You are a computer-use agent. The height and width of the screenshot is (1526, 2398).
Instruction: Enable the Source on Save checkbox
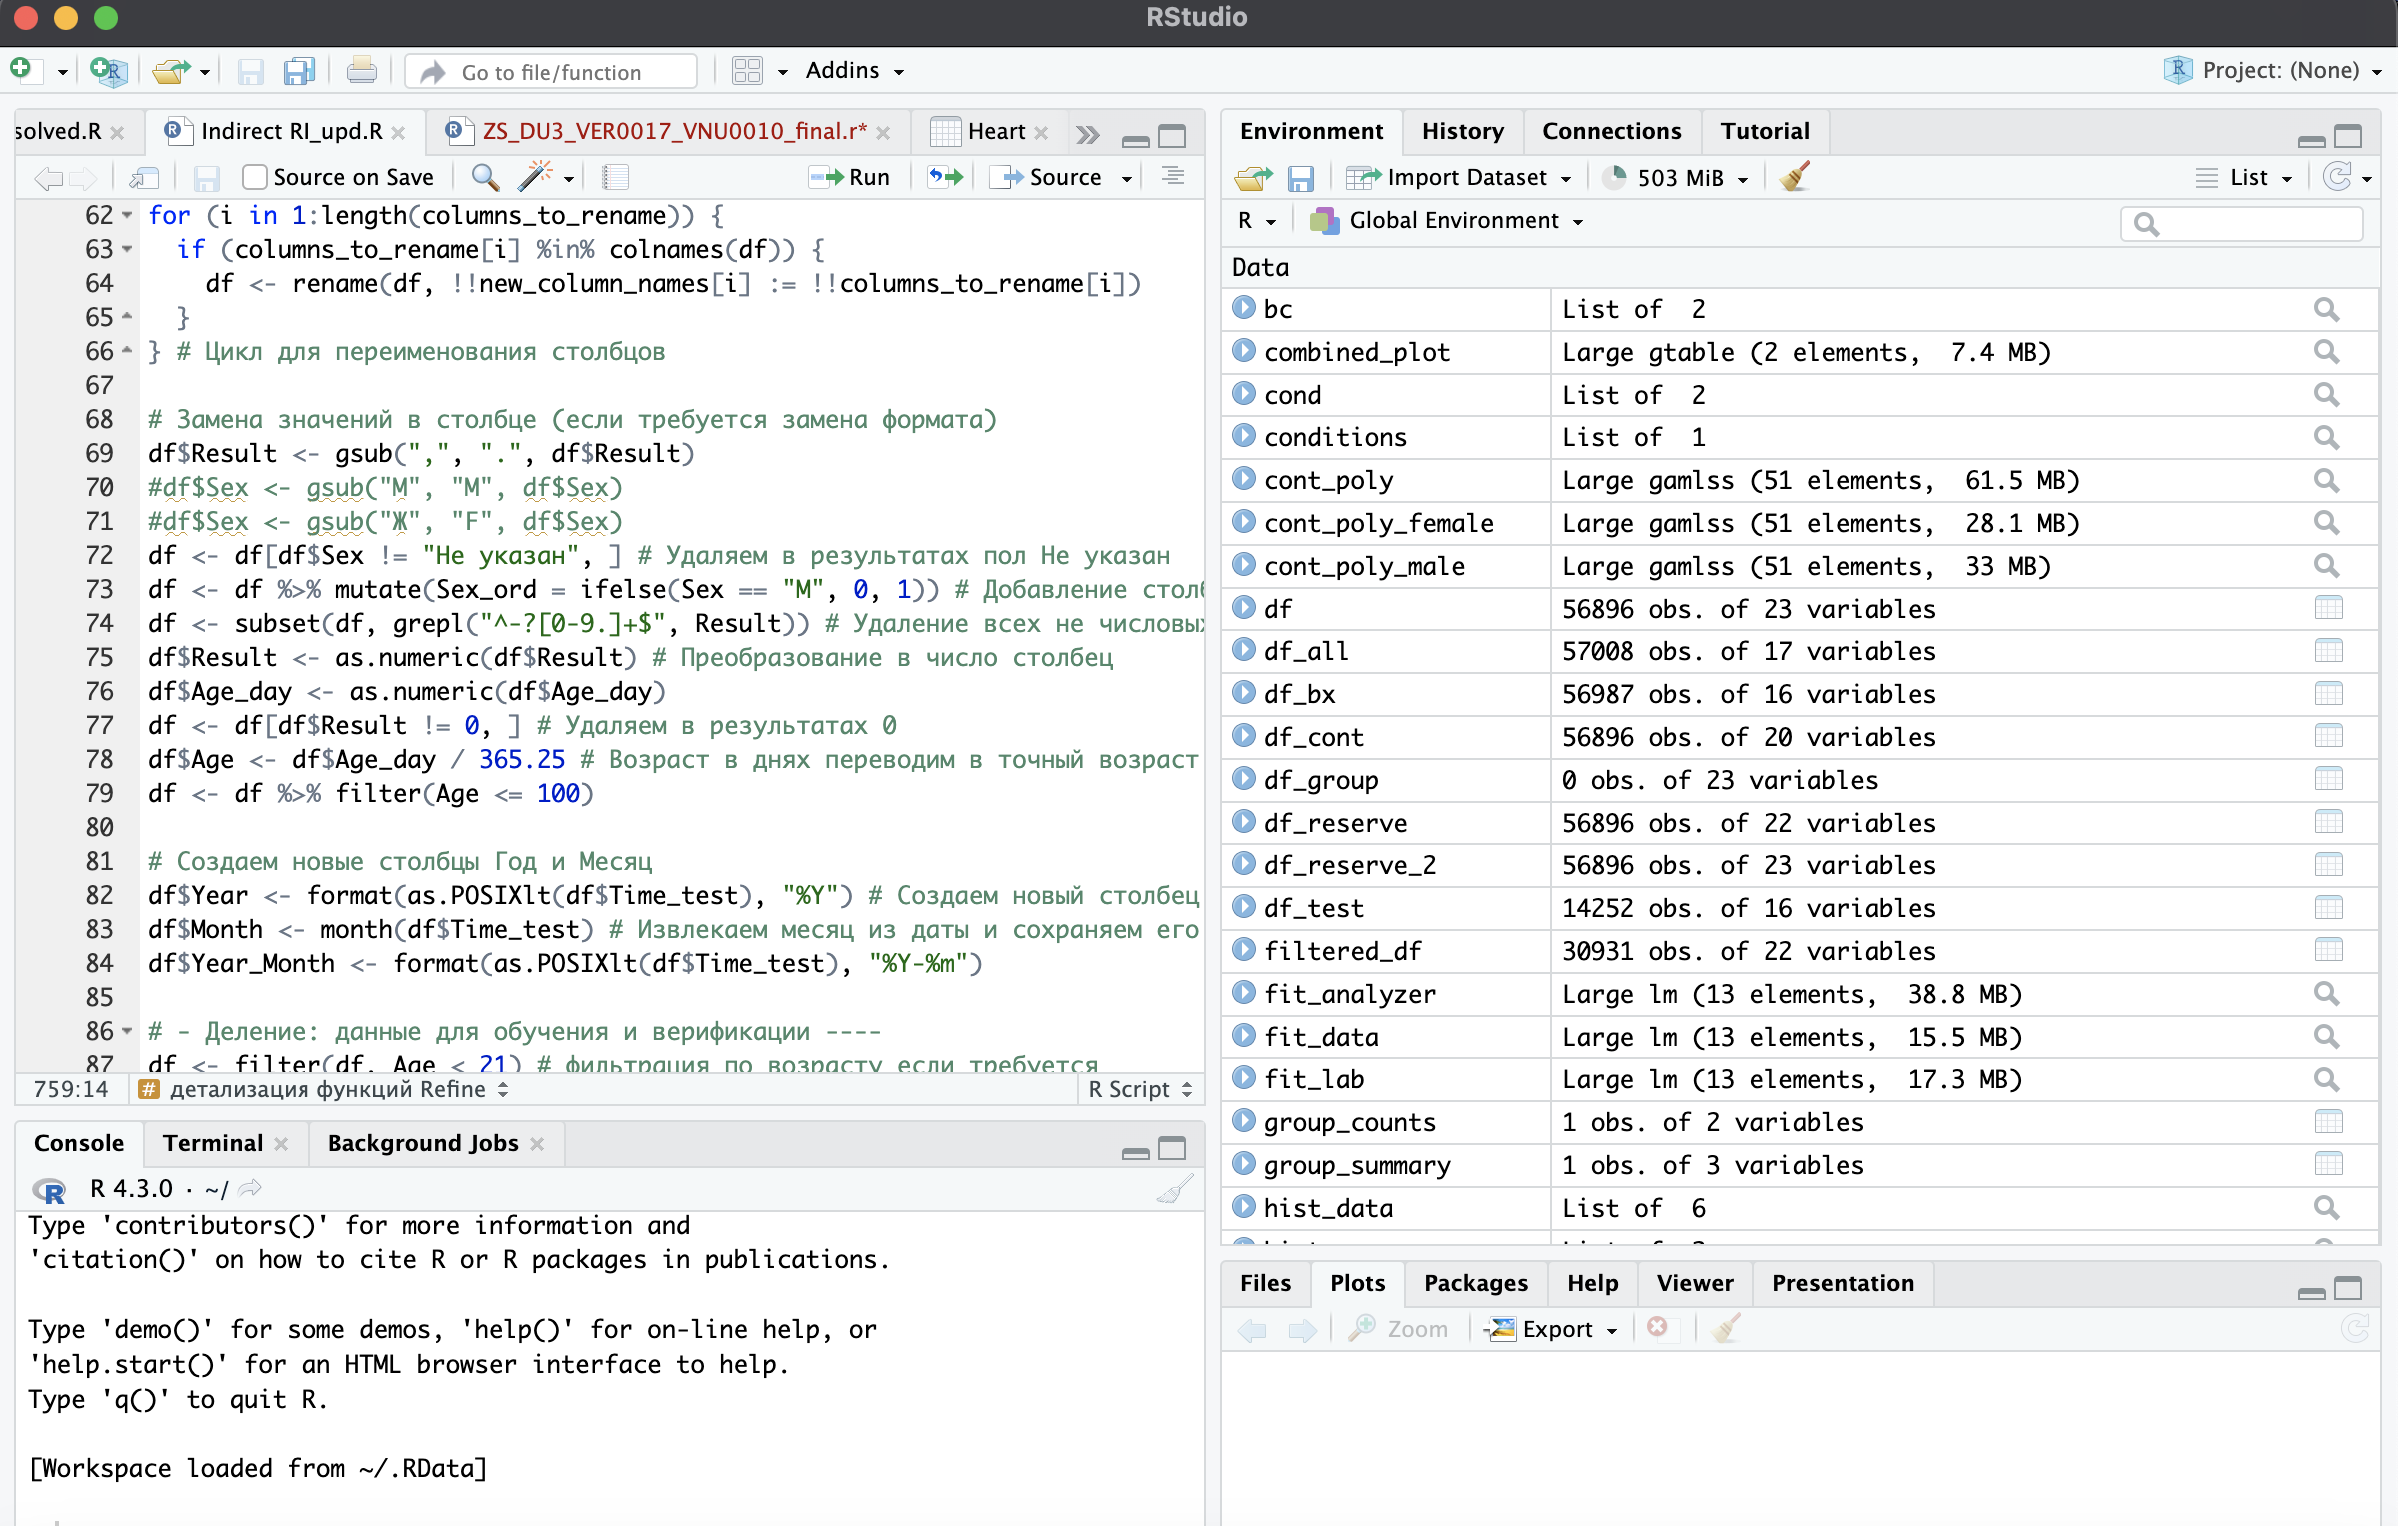pos(255,177)
